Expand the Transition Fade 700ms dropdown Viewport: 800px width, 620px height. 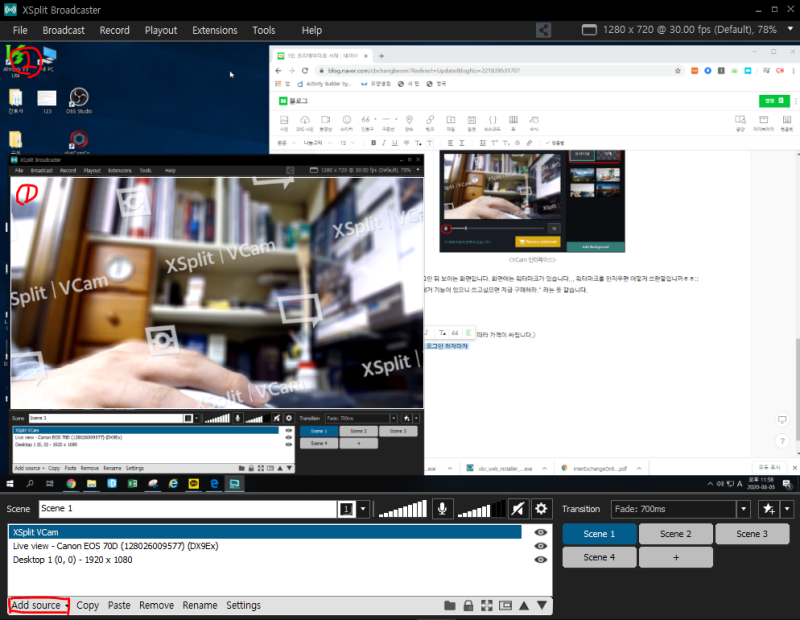[x=743, y=509]
